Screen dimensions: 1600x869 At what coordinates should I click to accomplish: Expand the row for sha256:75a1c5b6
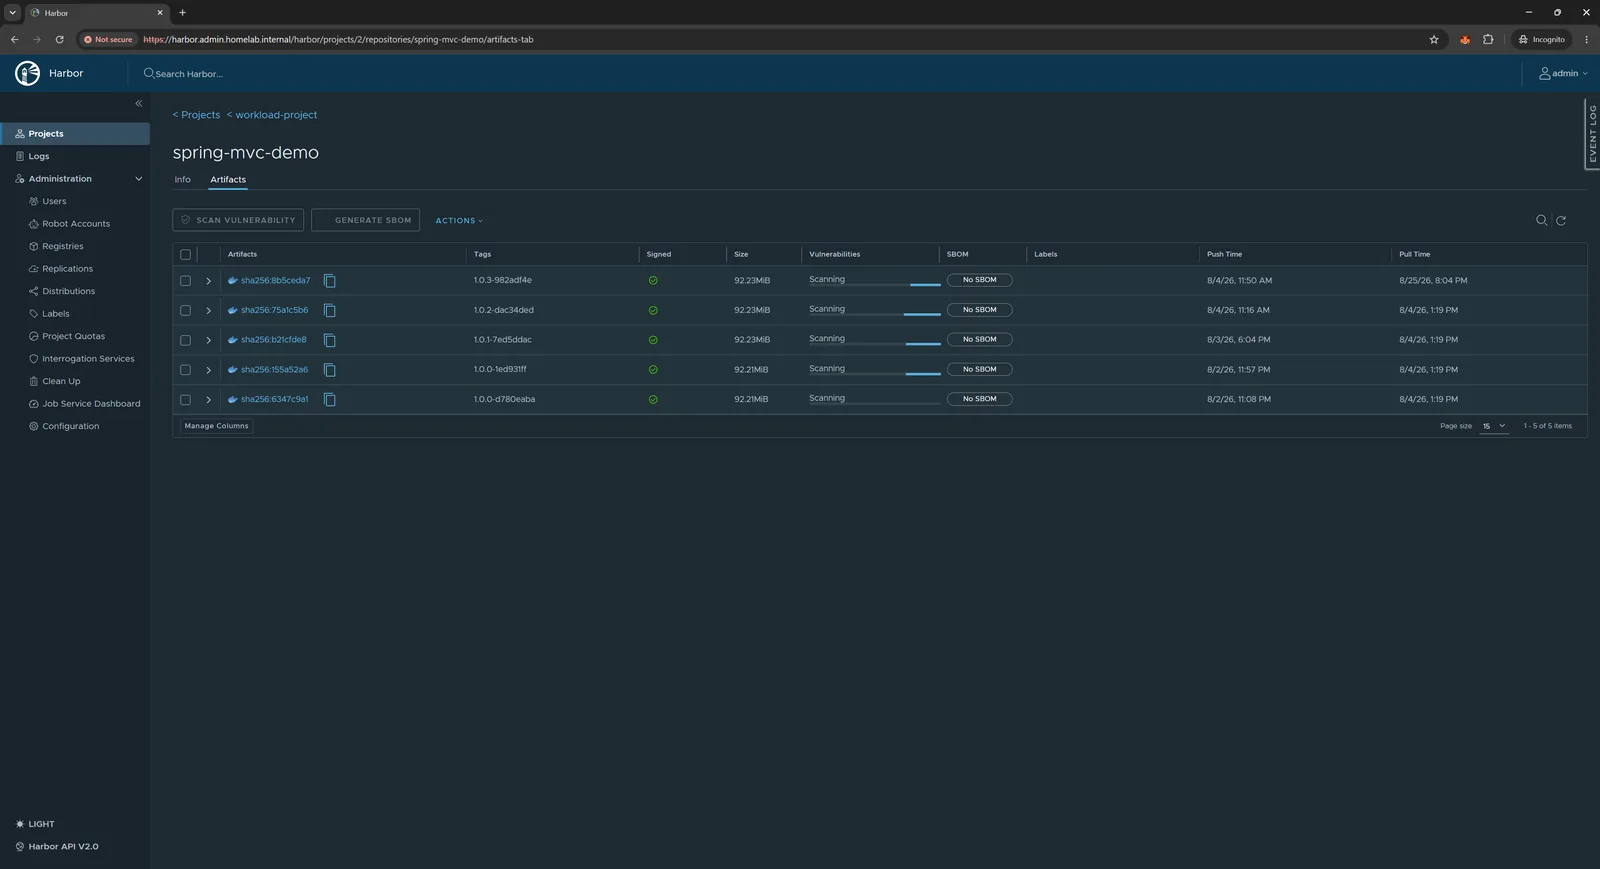208,311
